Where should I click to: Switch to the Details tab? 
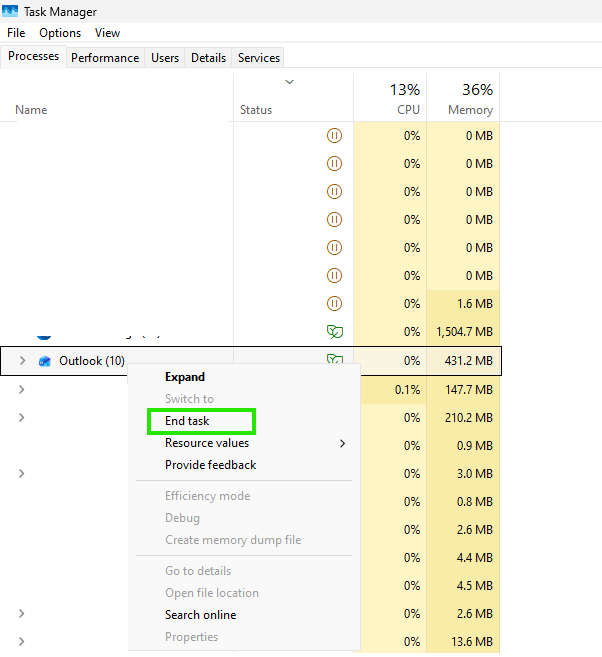pos(208,58)
